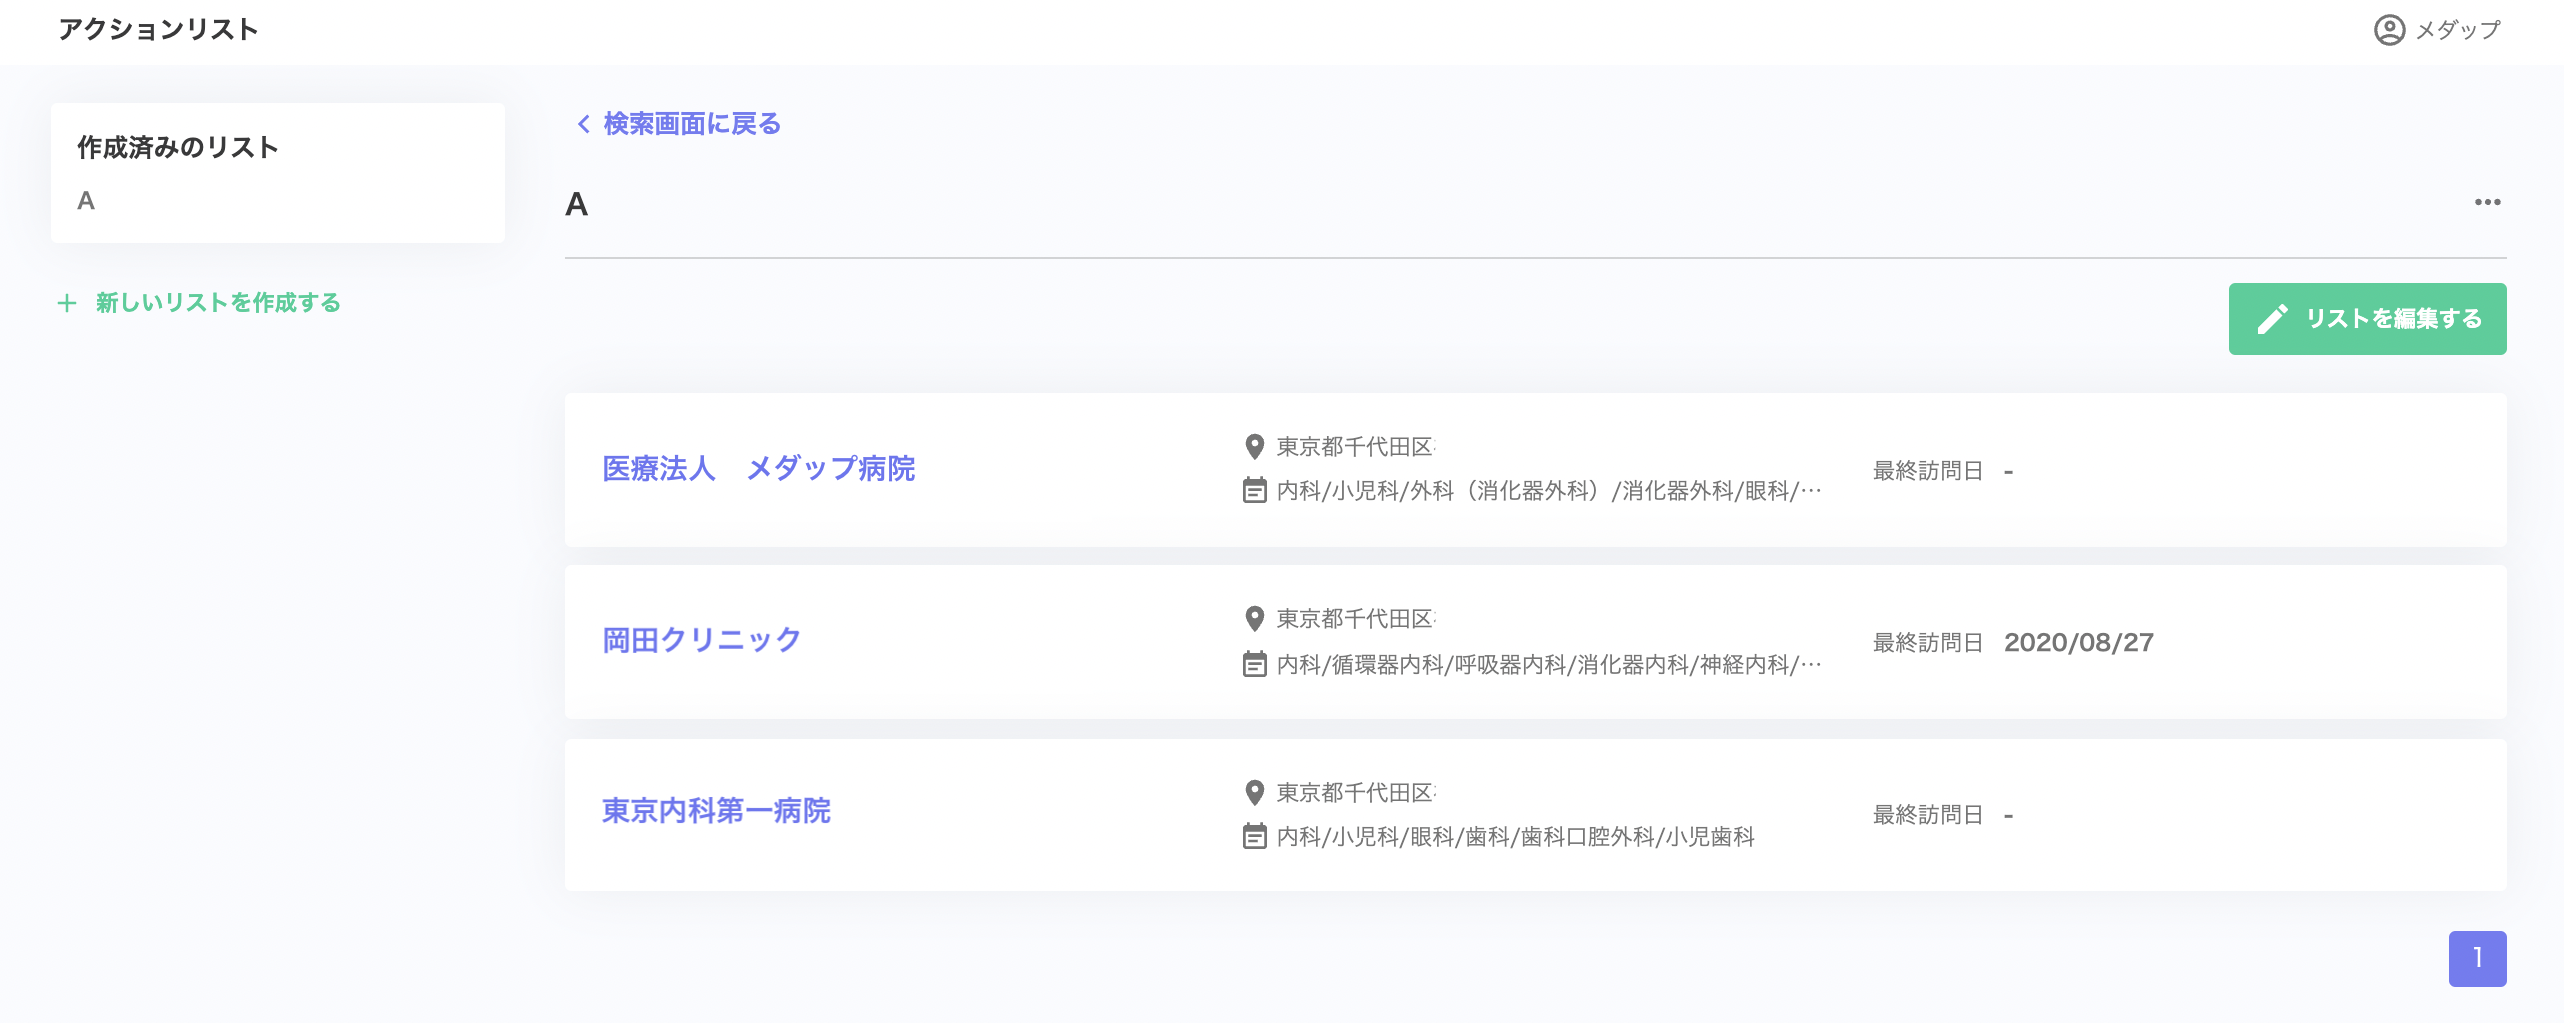This screenshot has height=1023, width=2564.
Task: Click 内科/小児科/眼科/歯科 department text
Action: (x=1515, y=837)
